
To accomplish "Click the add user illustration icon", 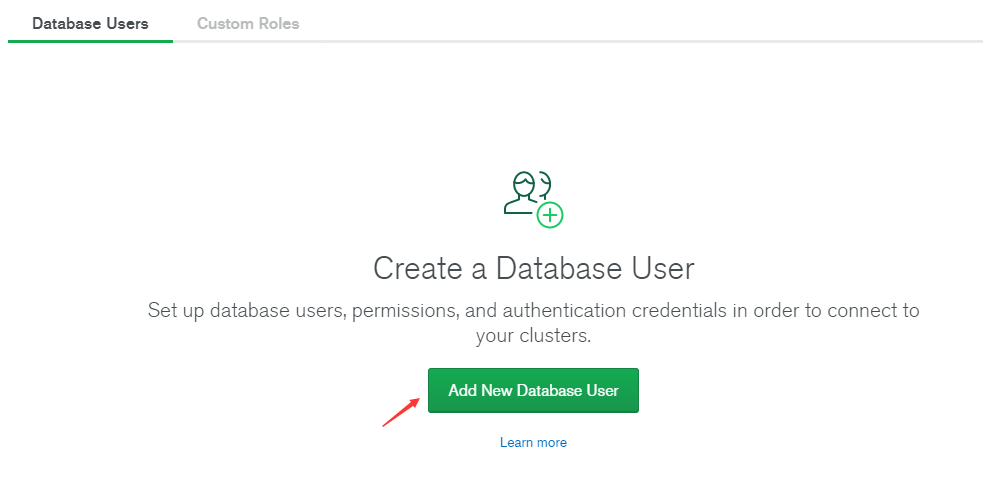I will click(x=534, y=199).
